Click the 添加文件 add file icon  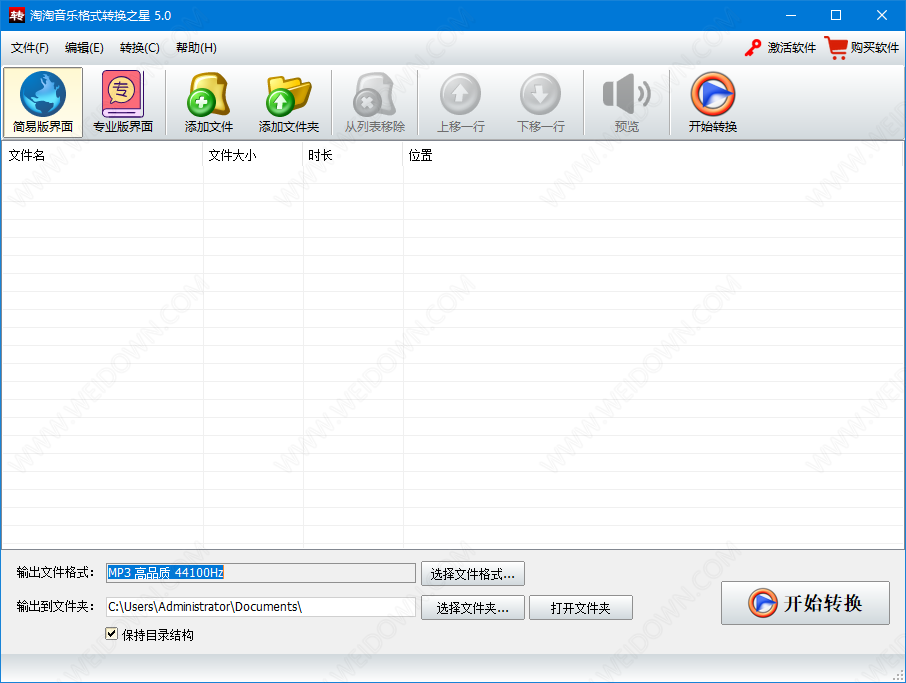click(209, 102)
